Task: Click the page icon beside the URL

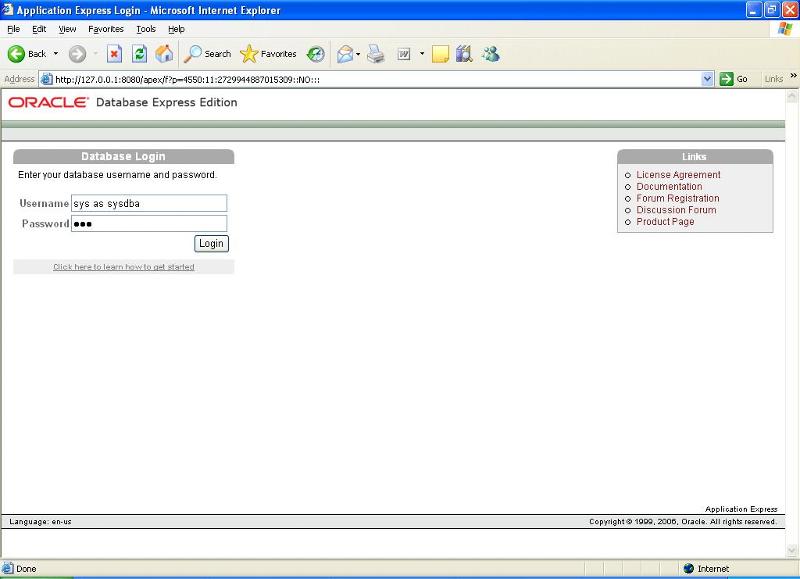Action: coord(46,79)
